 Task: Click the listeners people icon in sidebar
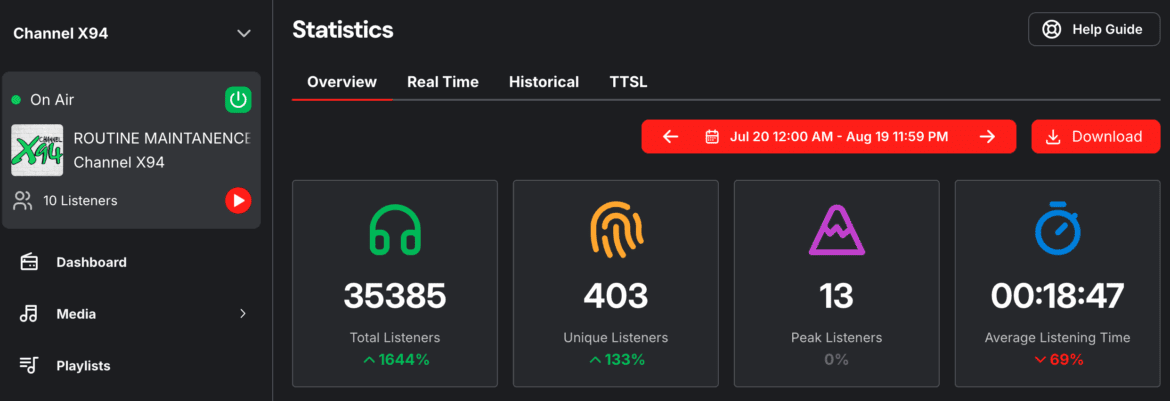tap(22, 201)
